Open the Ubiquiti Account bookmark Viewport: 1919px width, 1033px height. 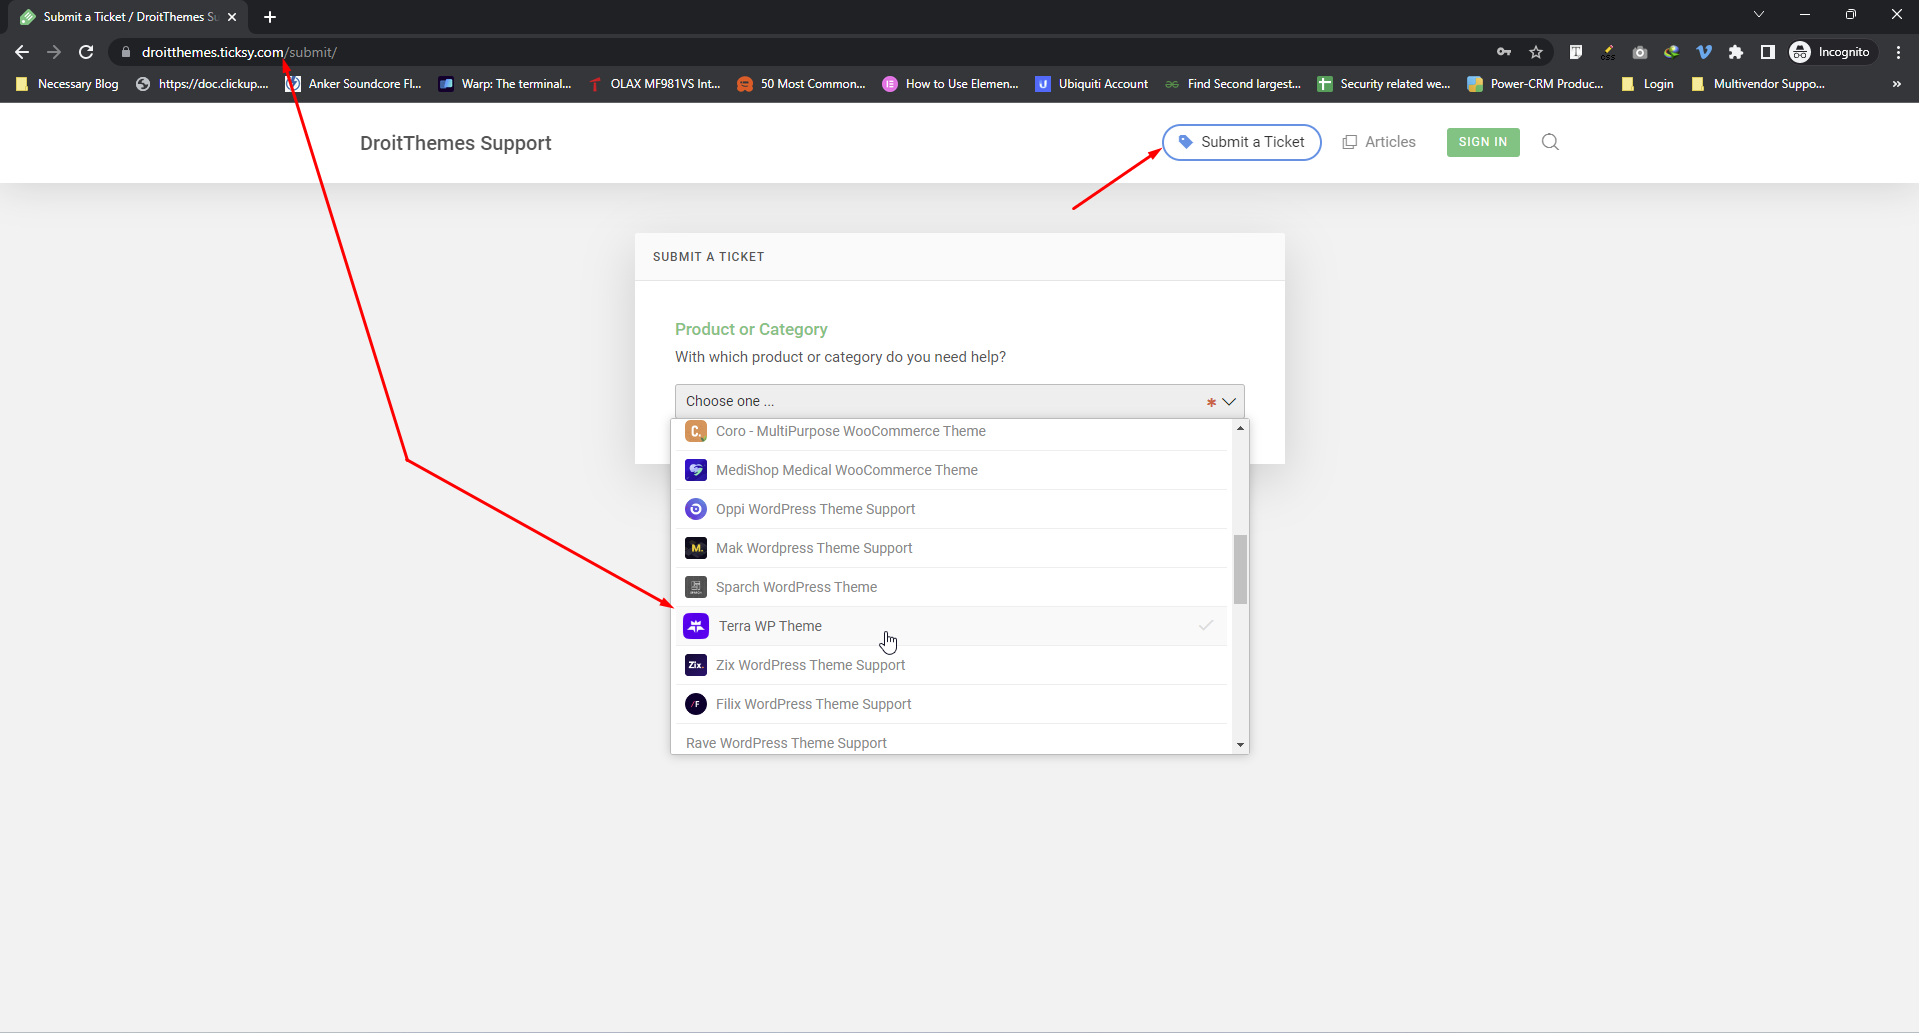tap(1092, 84)
